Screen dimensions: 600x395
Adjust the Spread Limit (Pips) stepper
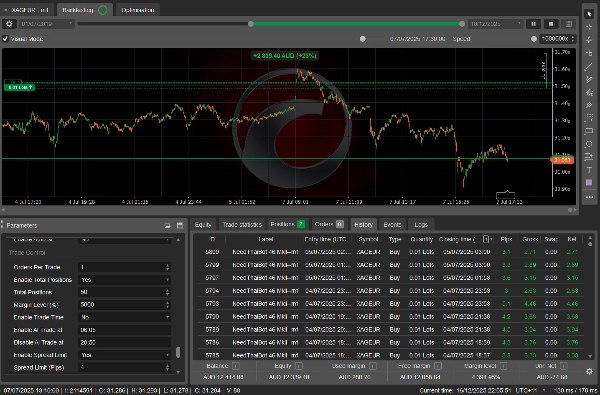[167, 367]
